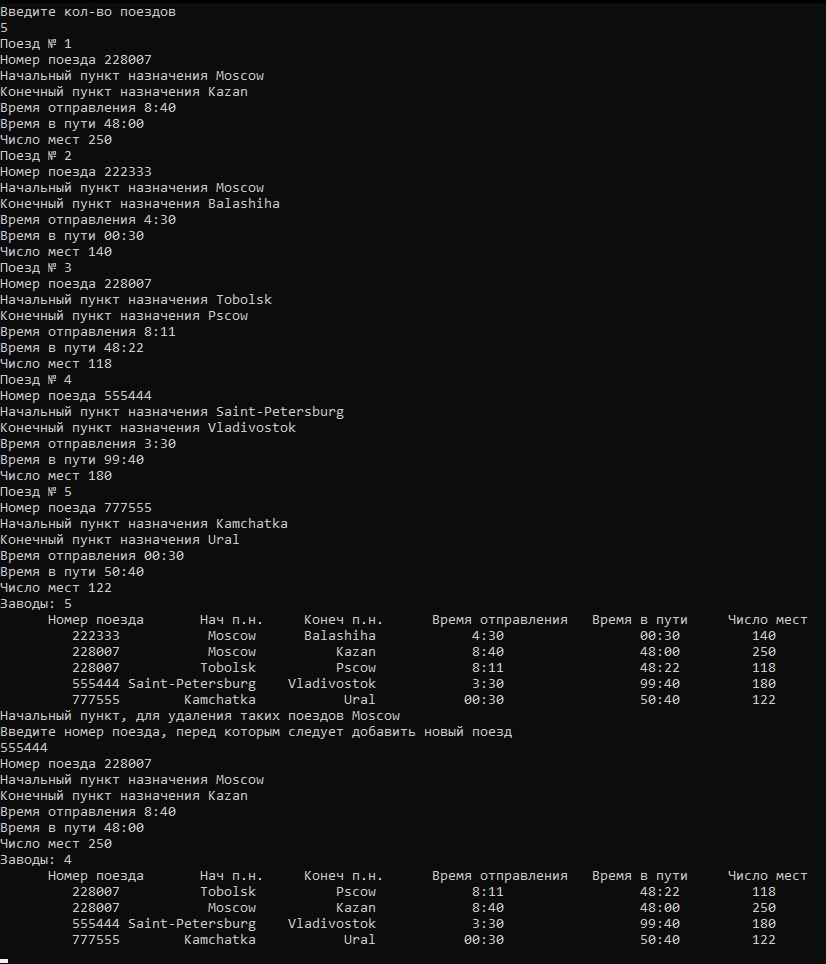Click the 'Время в пути 99:40' line

pos(72,459)
